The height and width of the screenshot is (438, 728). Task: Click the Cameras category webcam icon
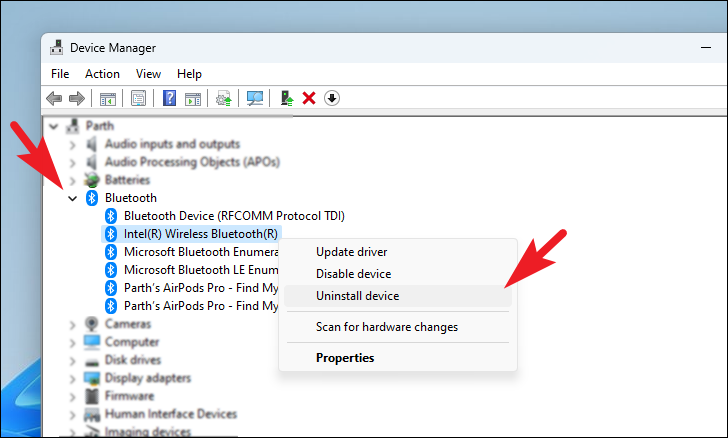(91, 324)
